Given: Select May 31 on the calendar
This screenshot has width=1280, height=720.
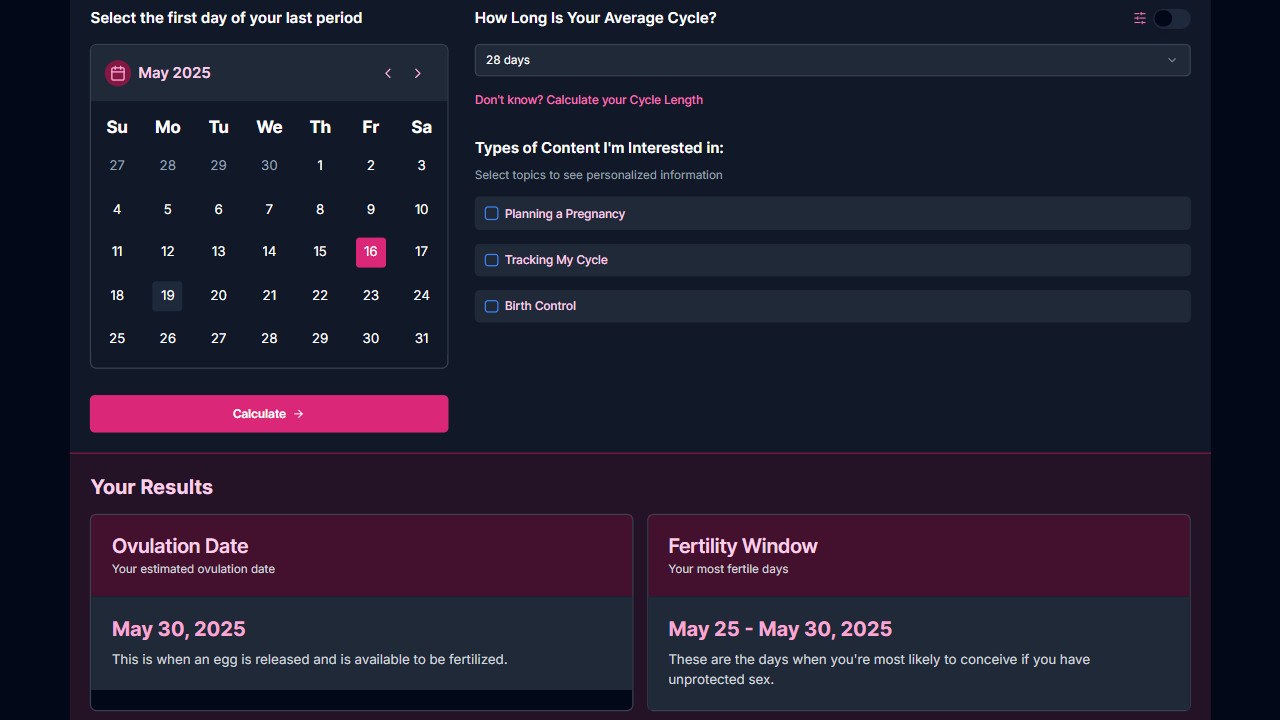Looking at the screenshot, I should coord(421,338).
